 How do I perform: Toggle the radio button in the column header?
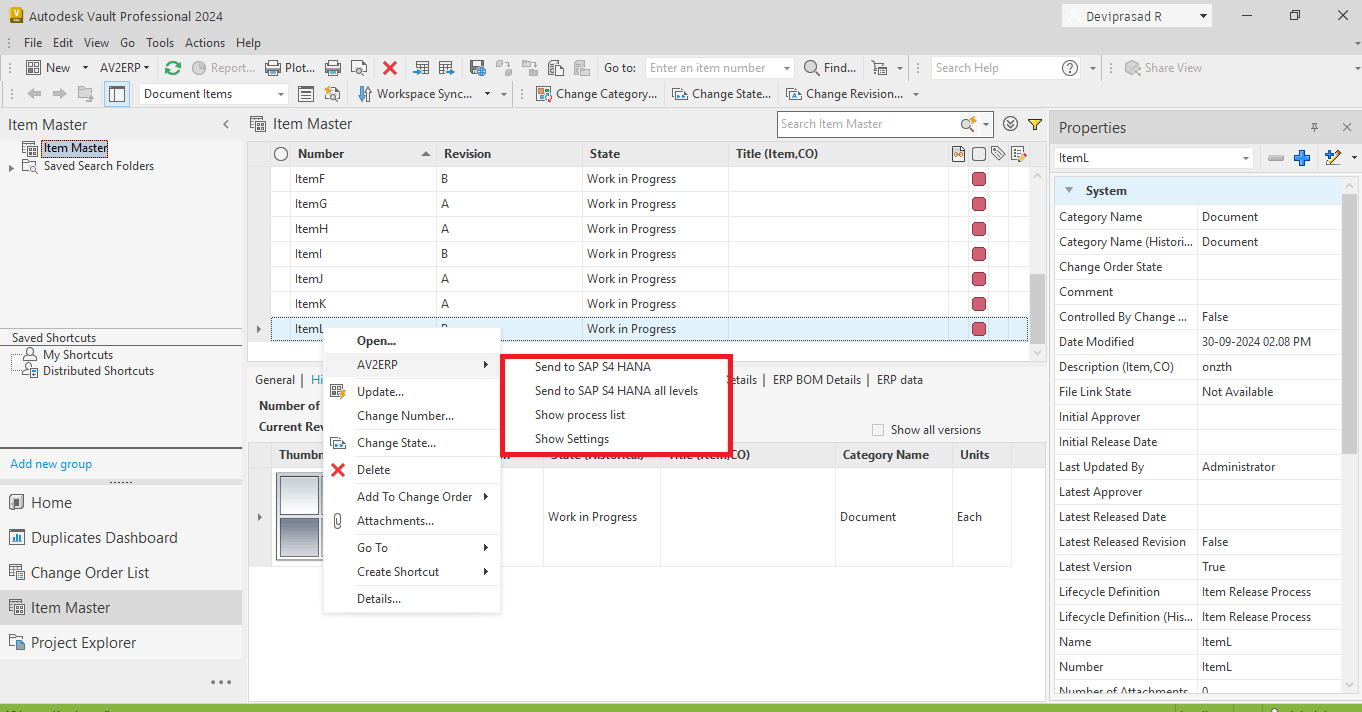pyautogui.click(x=280, y=153)
